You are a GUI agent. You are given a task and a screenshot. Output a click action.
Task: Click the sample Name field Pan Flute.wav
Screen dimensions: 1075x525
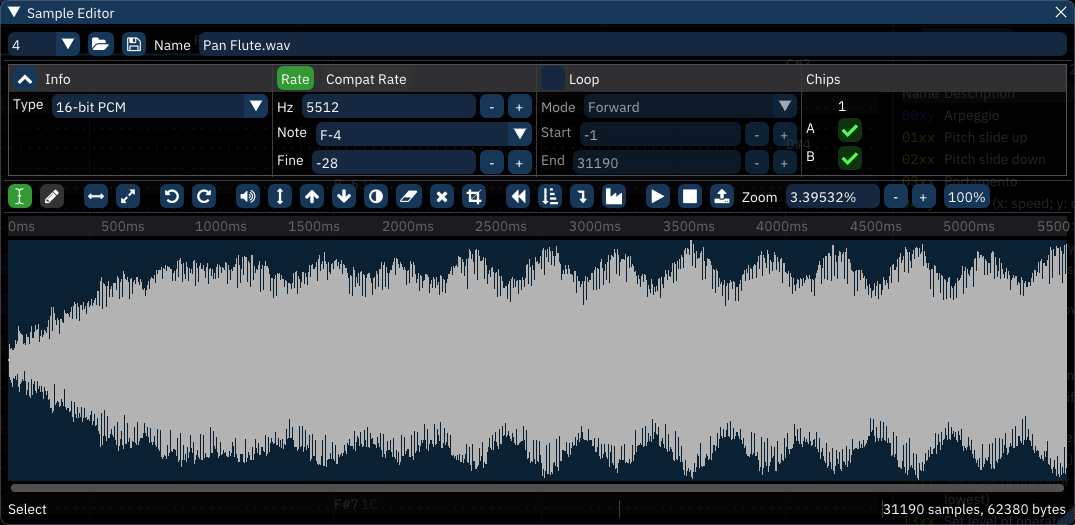[x=633, y=45]
